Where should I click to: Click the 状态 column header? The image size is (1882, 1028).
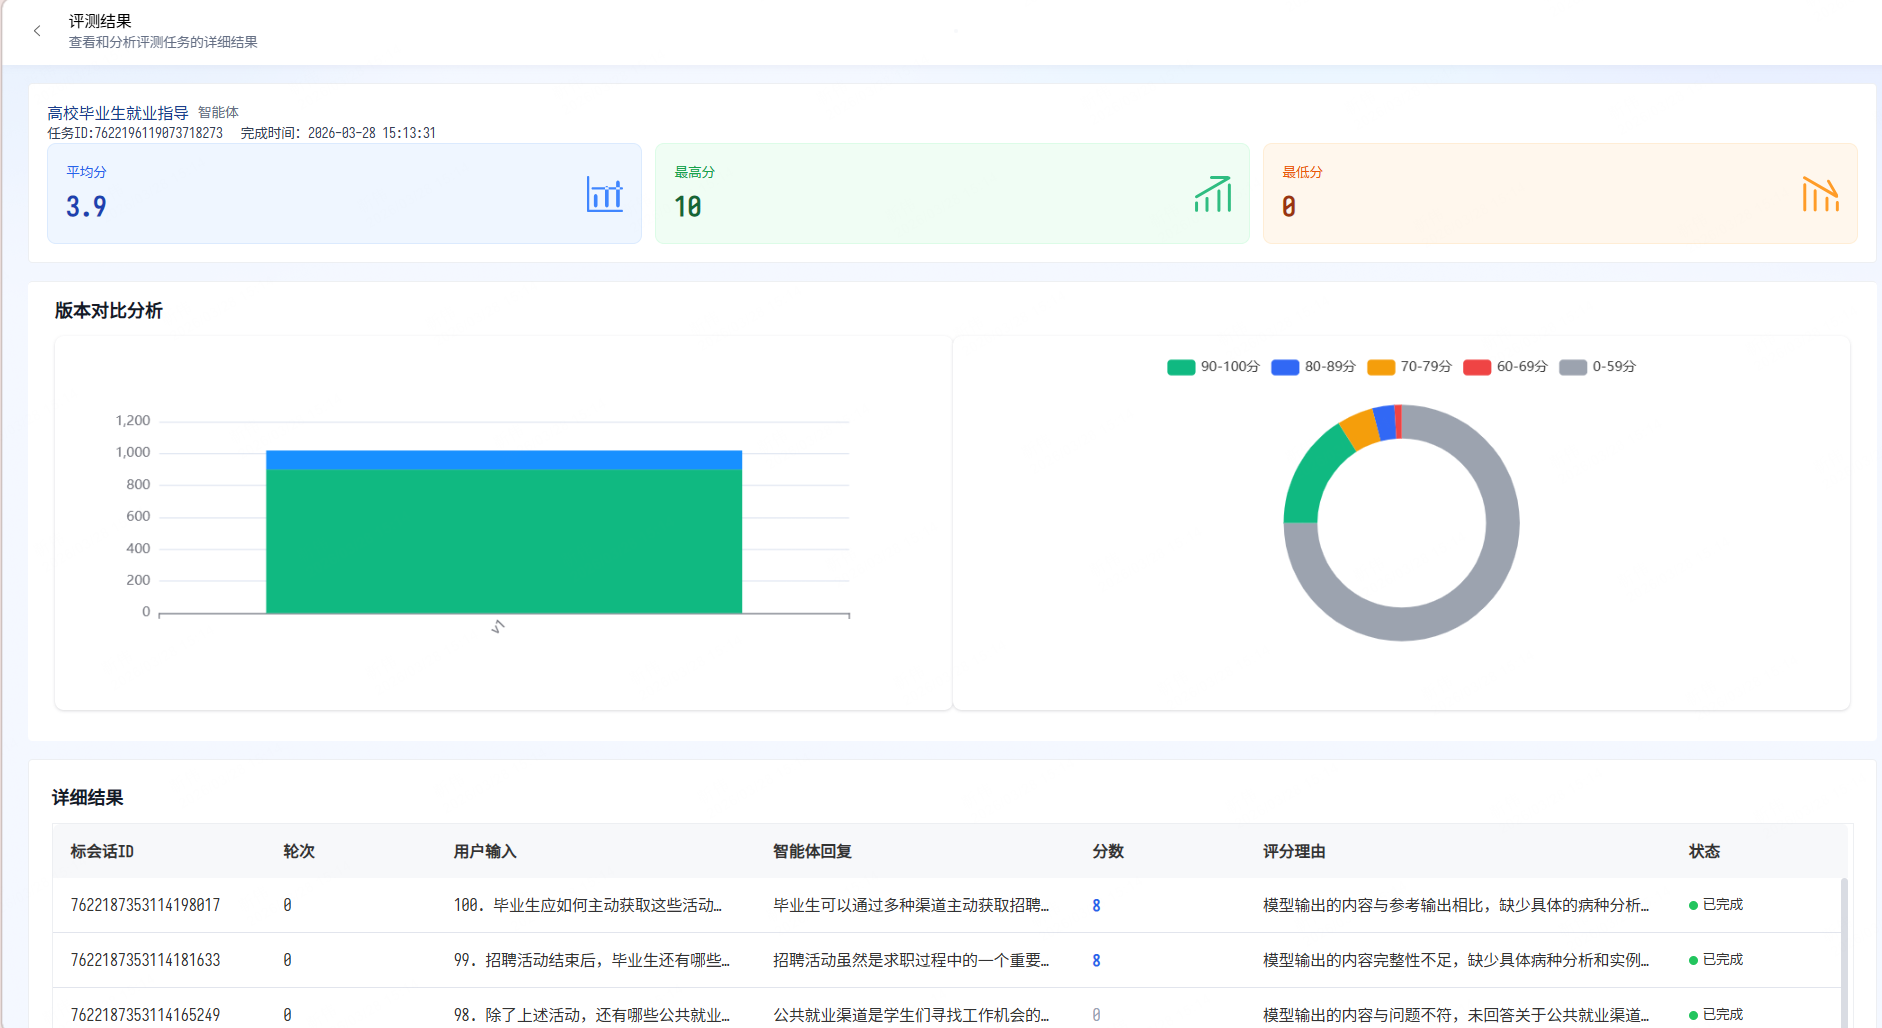coord(1705,851)
